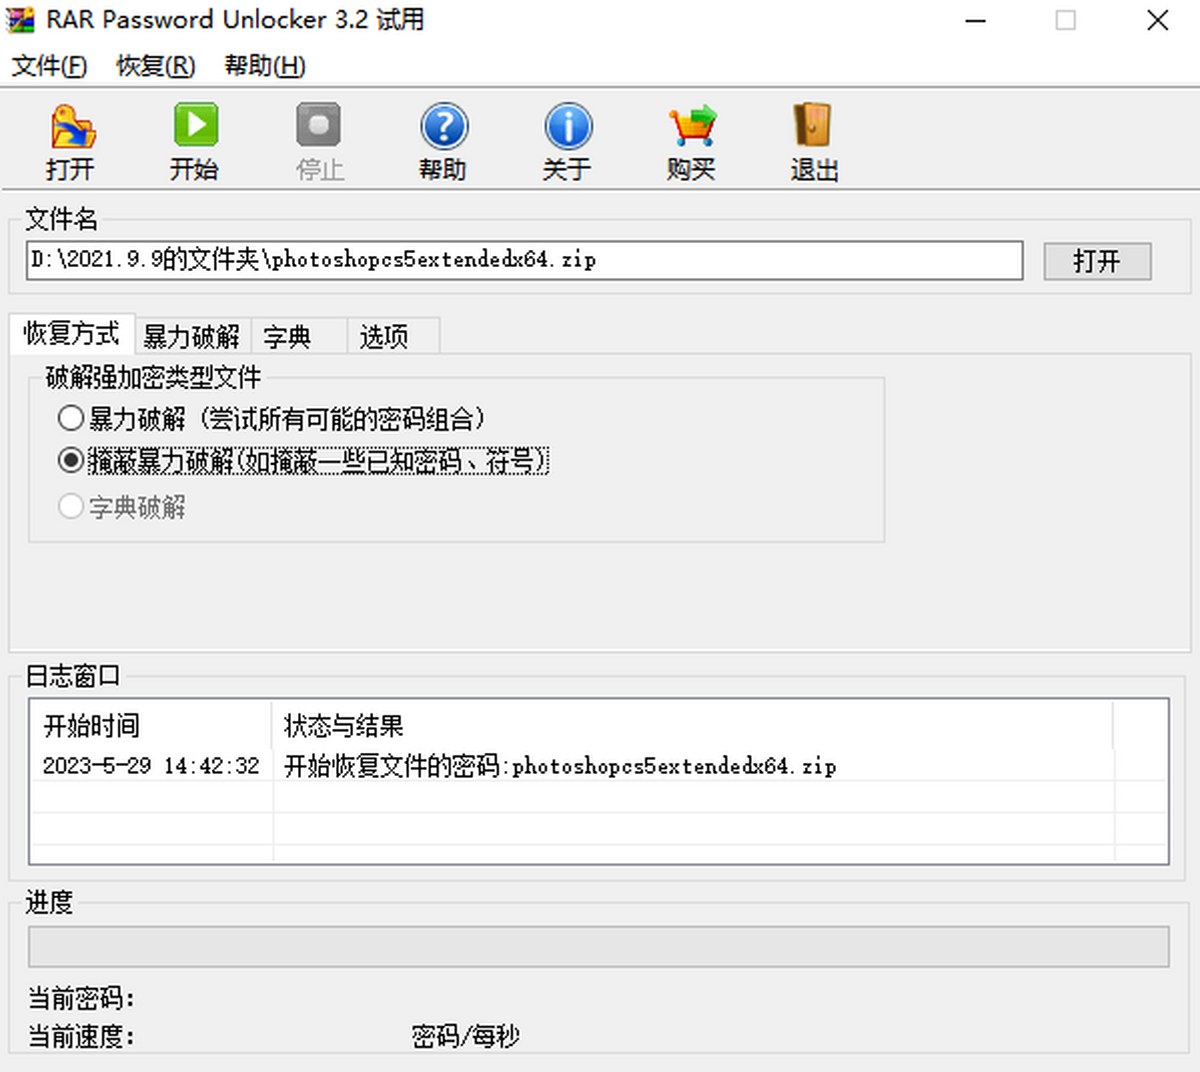Open the 帮助(H) menu
The height and width of the screenshot is (1072, 1200).
pos(265,66)
